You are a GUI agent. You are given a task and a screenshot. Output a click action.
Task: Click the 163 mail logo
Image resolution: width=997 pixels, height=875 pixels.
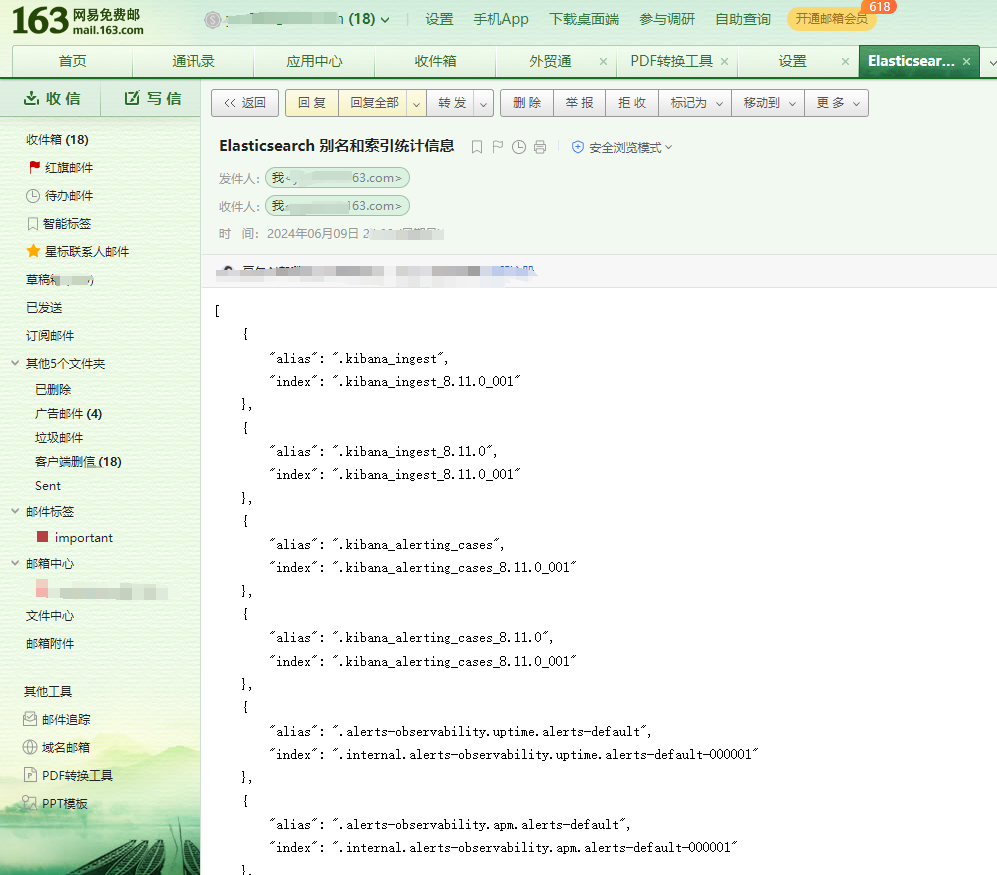pyautogui.click(x=78, y=21)
